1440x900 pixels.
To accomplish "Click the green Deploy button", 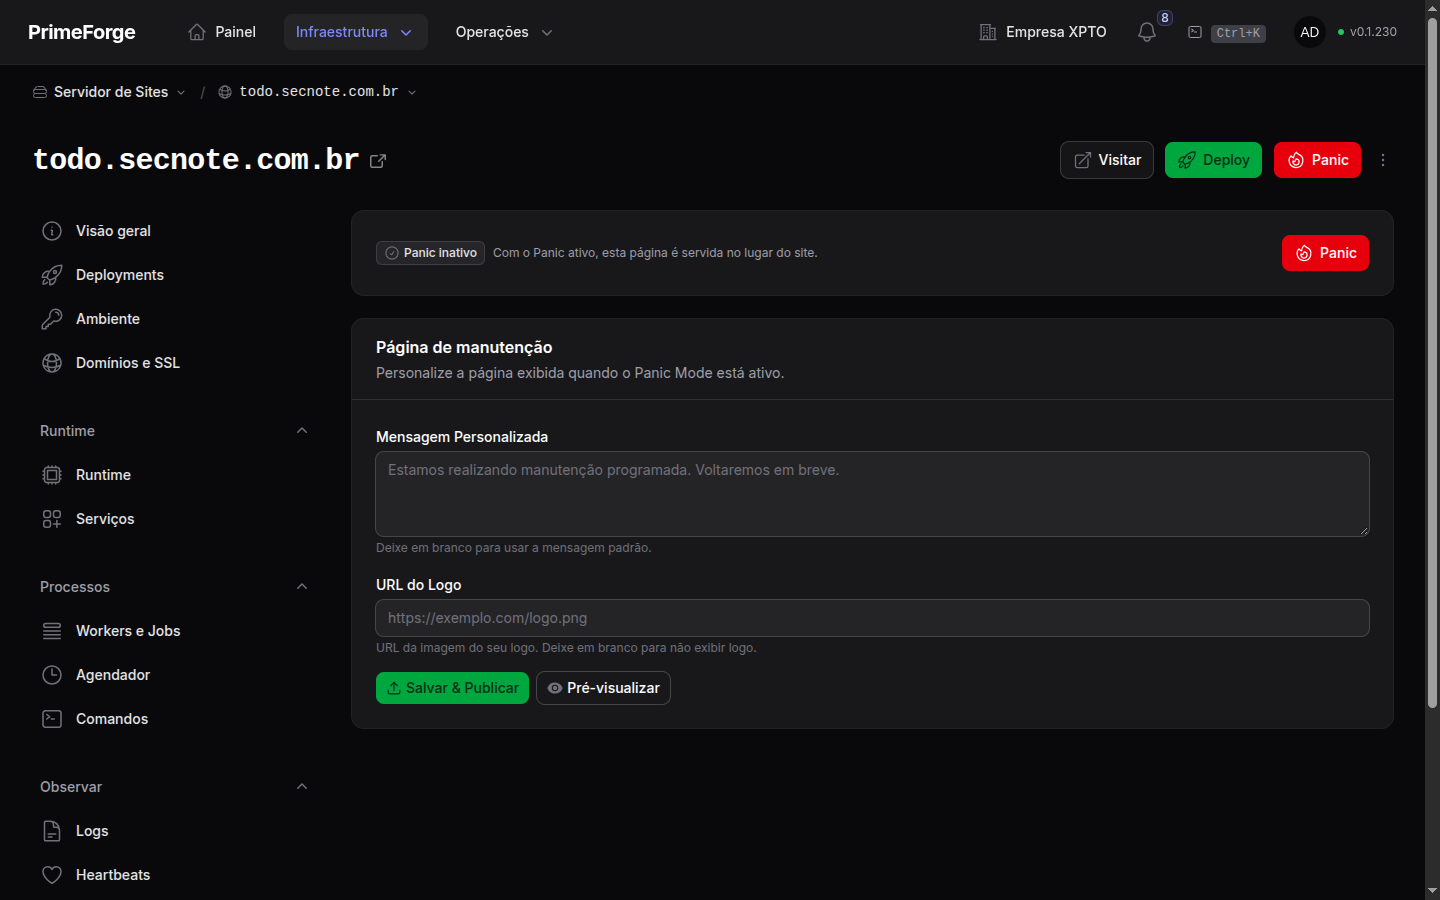I will coord(1213,160).
